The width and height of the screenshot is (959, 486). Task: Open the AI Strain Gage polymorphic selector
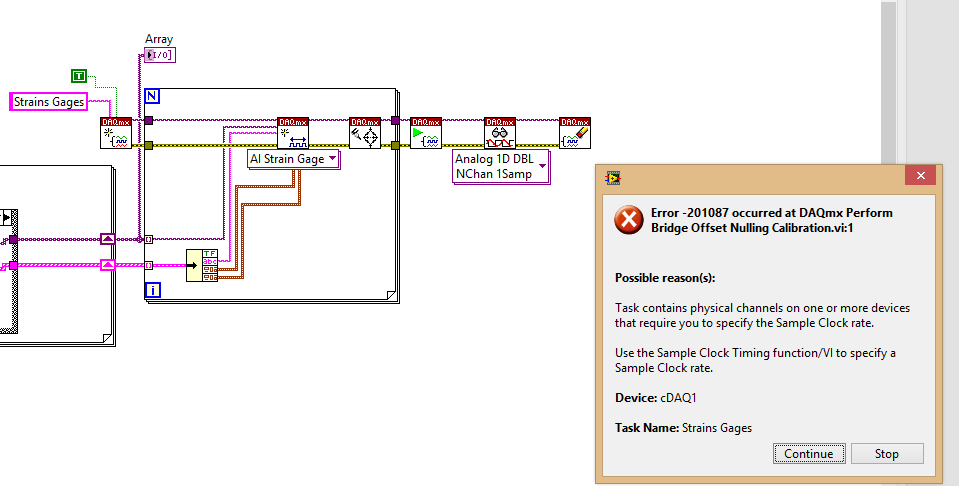[x=294, y=159]
